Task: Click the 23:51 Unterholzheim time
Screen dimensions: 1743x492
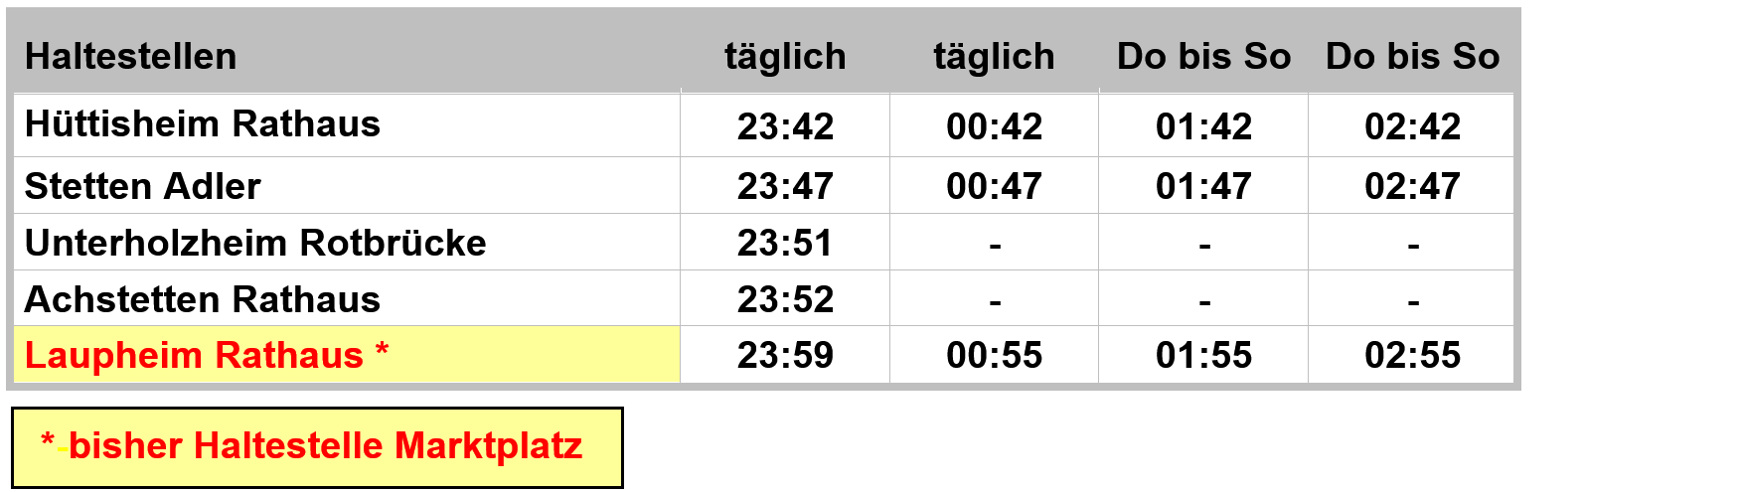Action: (785, 243)
